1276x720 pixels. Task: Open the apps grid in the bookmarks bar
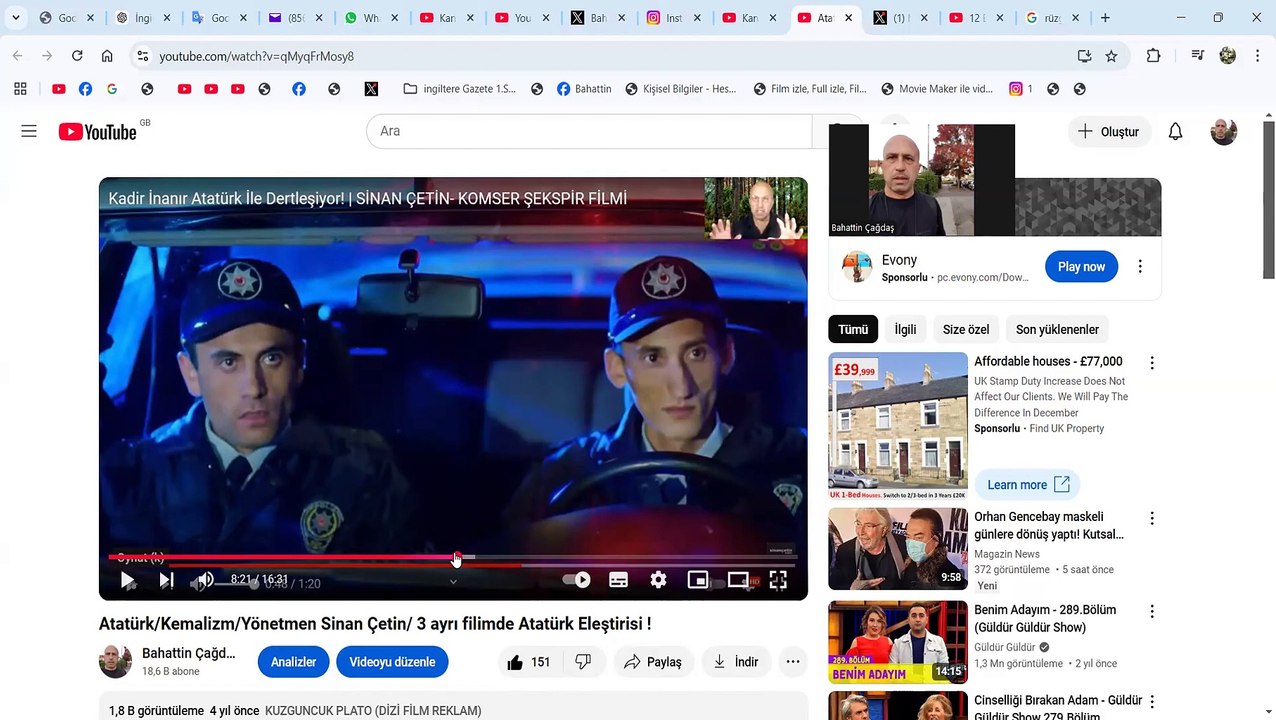pos(20,89)
